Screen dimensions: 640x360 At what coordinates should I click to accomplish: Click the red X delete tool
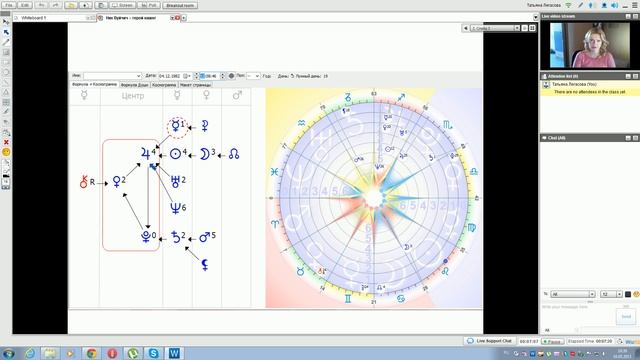6,142
